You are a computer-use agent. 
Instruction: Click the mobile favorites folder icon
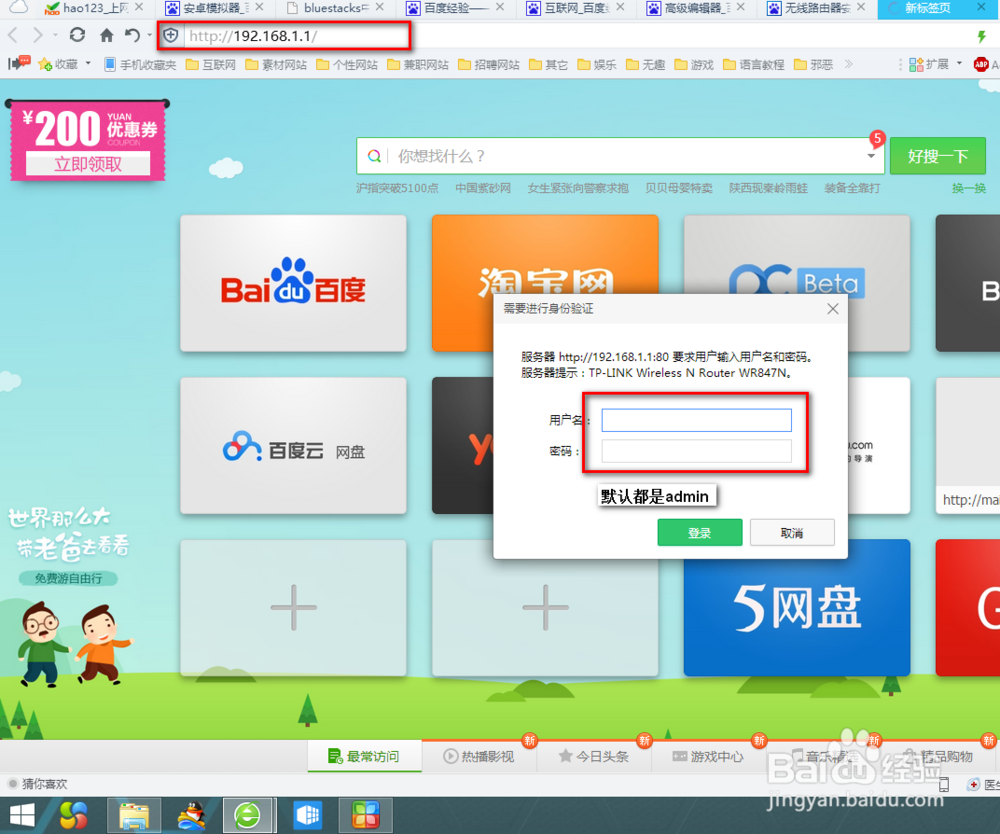[x=111, y=63]
